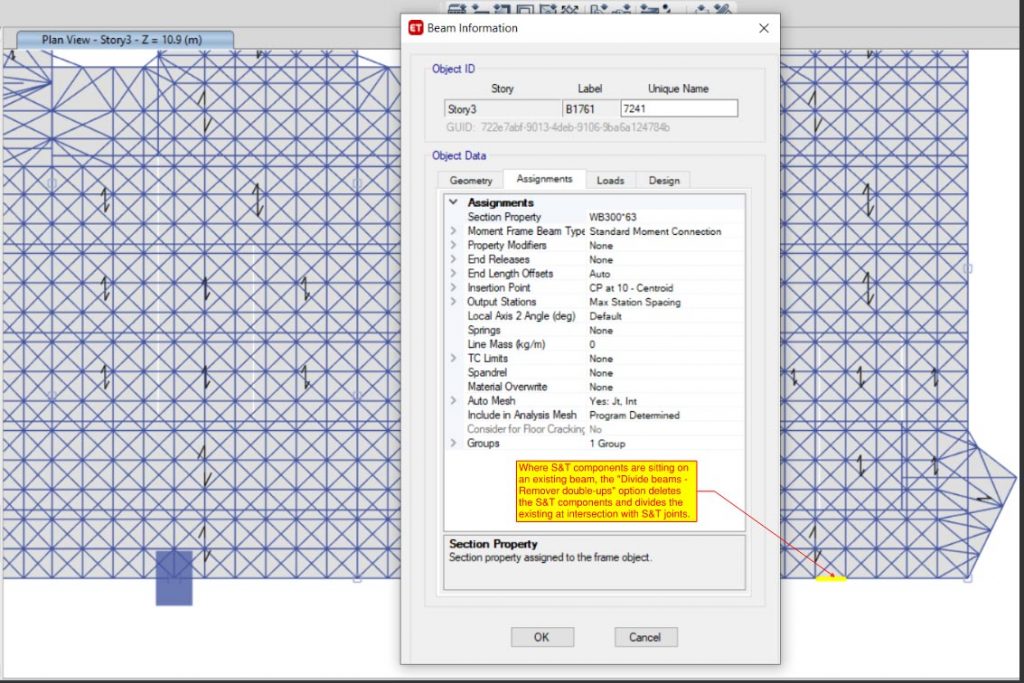The height and width of the screenshot is (683, 1024).
Task: Expand the Groups row
Action: [453, 443]
